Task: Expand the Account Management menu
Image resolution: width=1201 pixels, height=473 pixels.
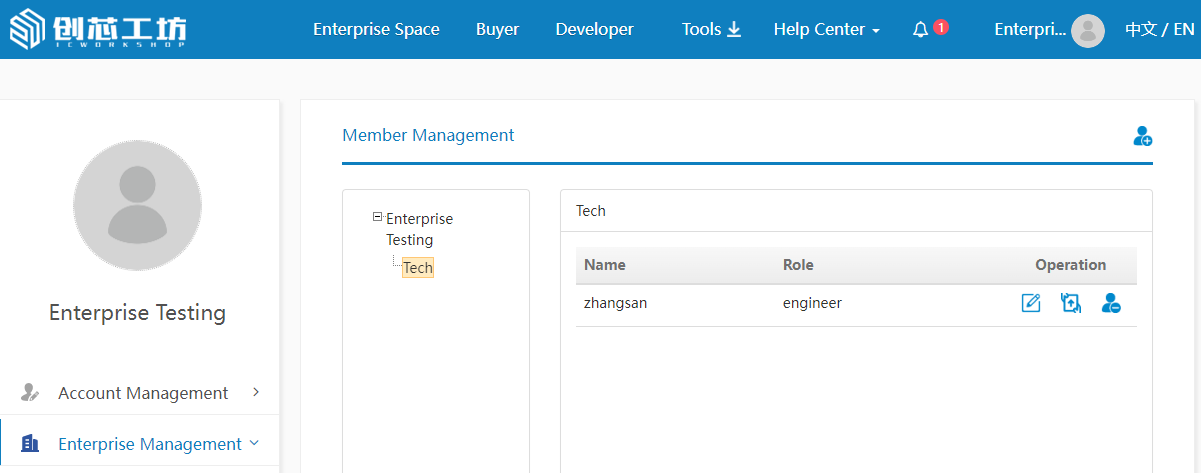Action: coord(256,392)
